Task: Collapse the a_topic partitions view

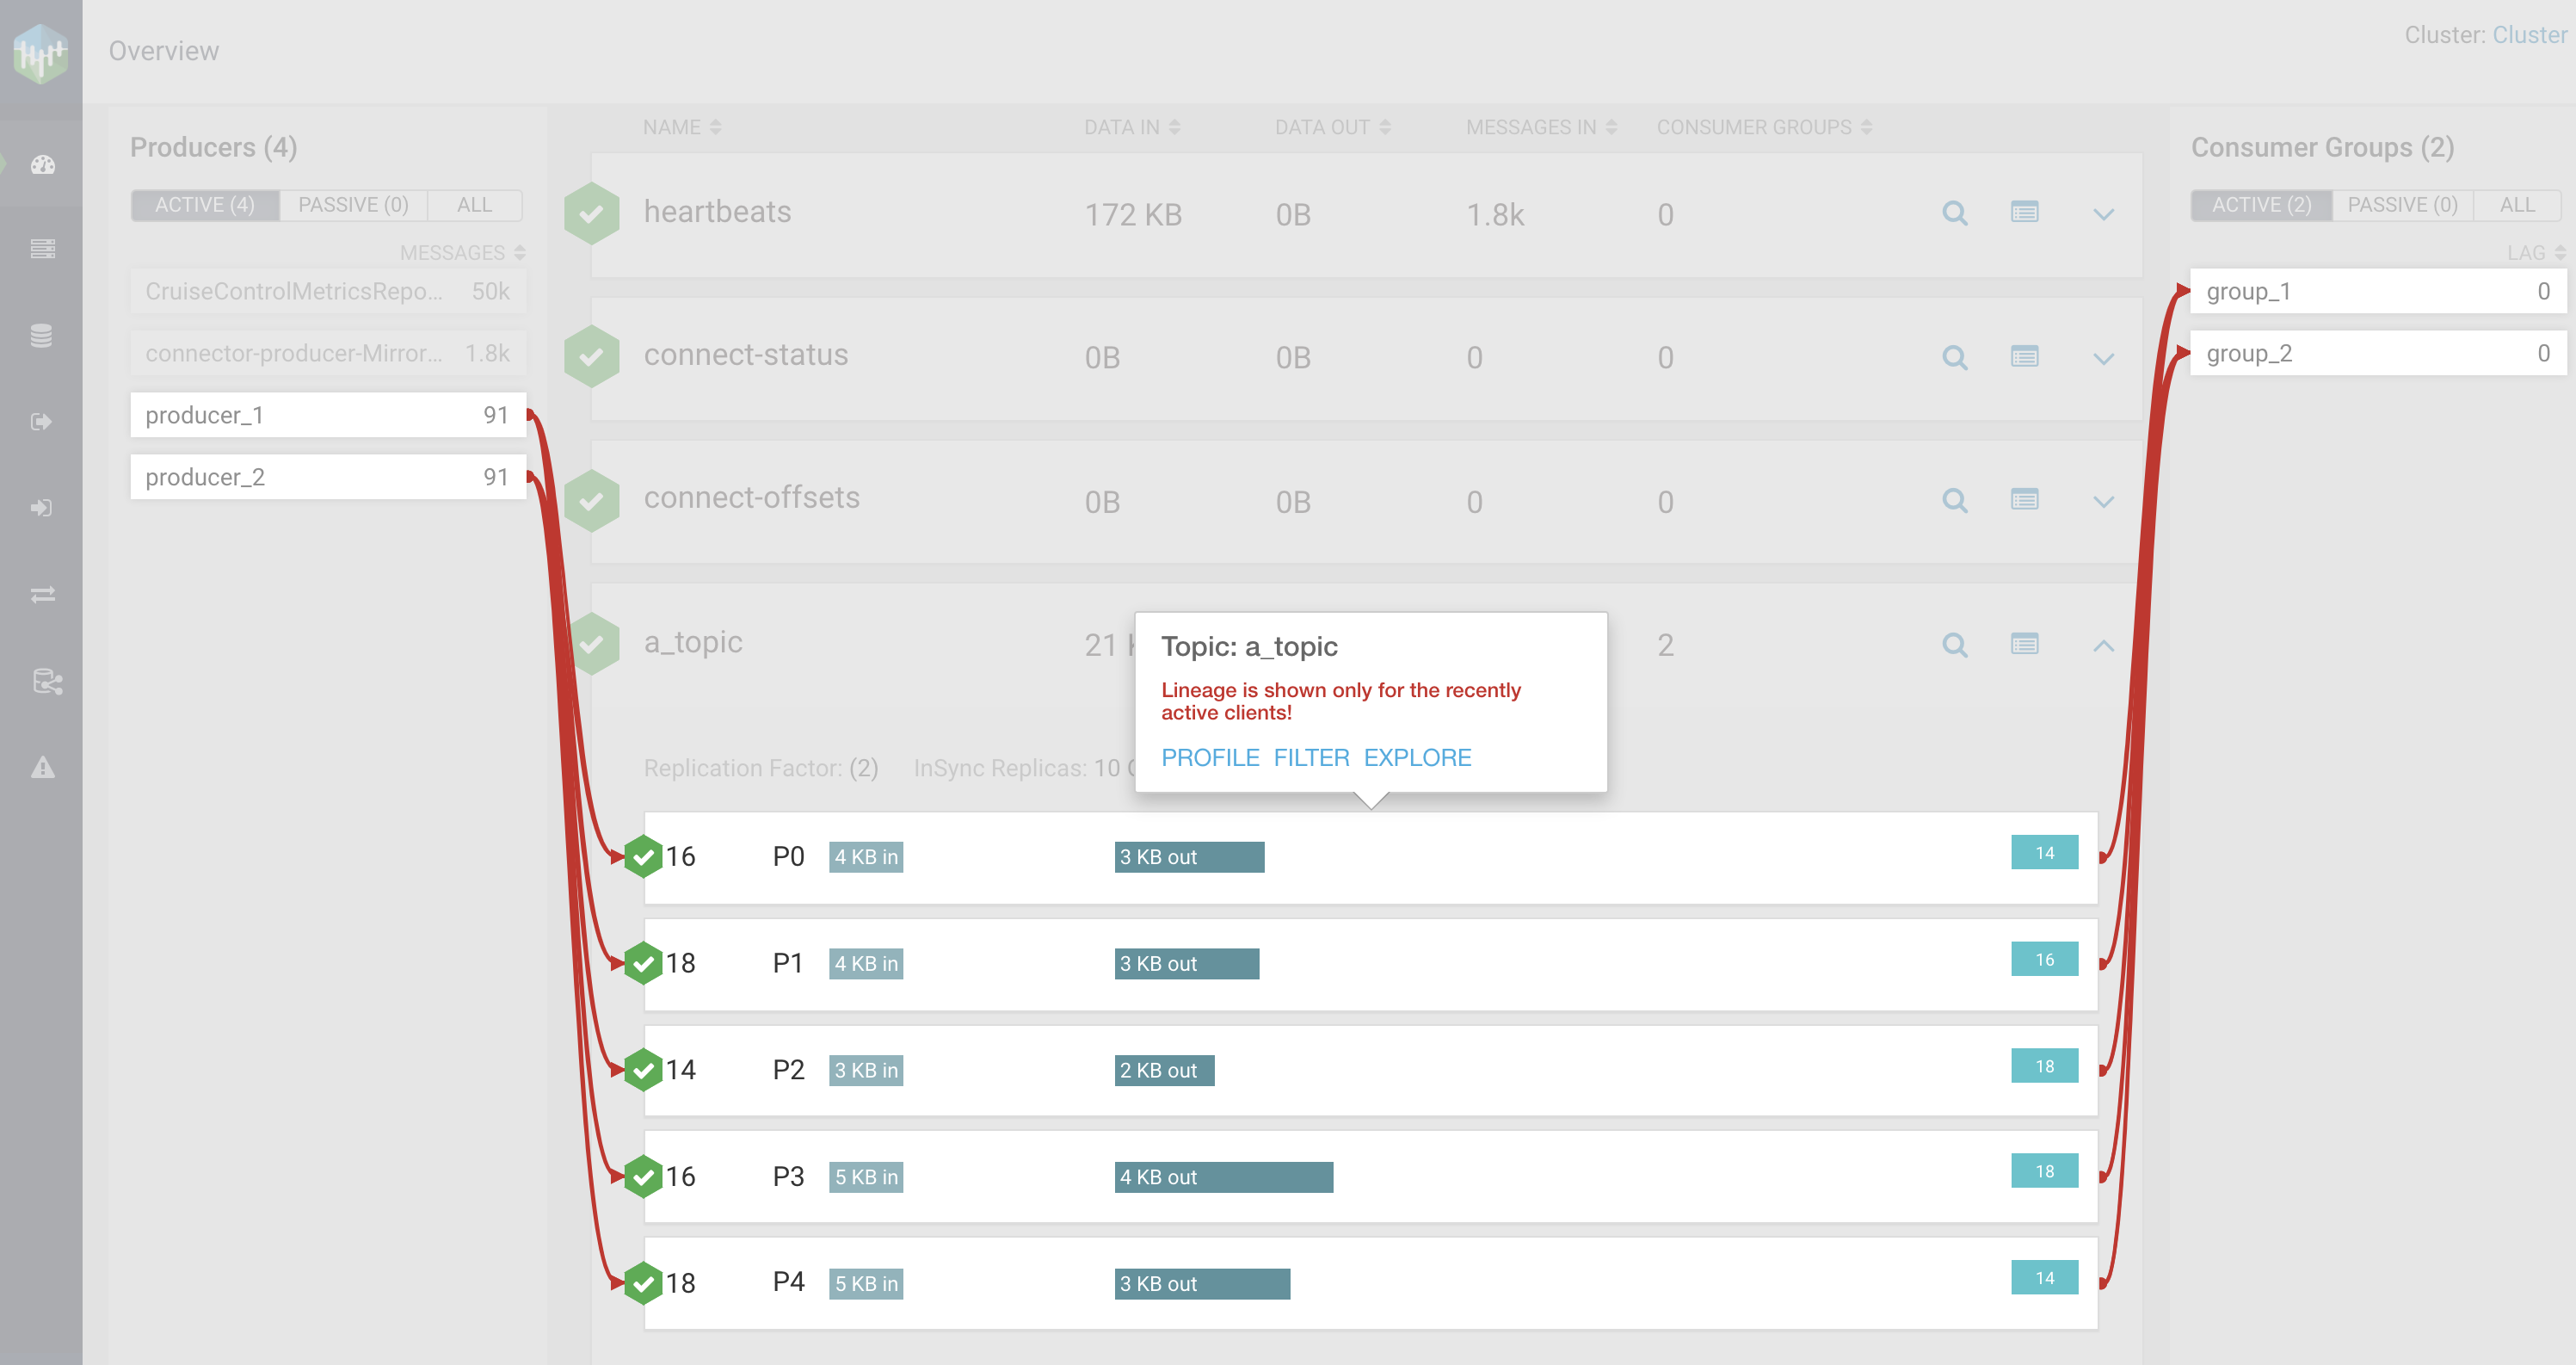Action: 2103,645
